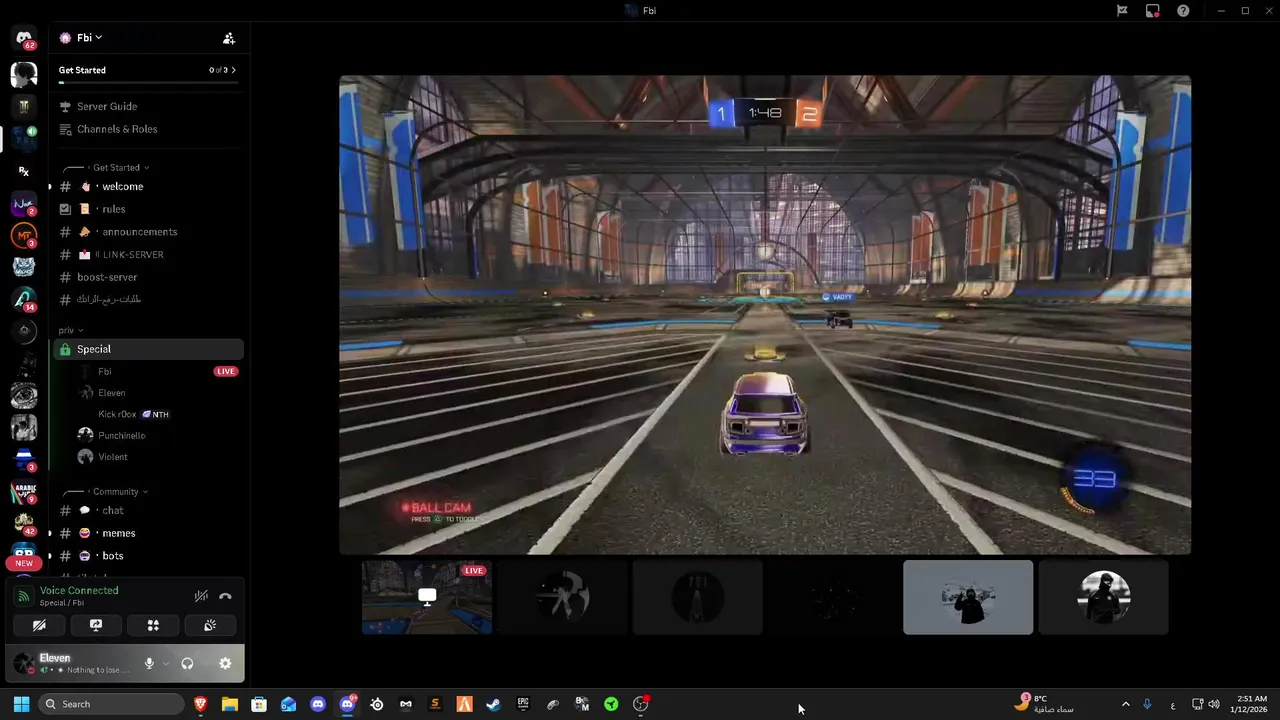Screen dimensions: 1280x720
Task: Open the memes channel
Action: pyautogui.click(x=148, y=533)
